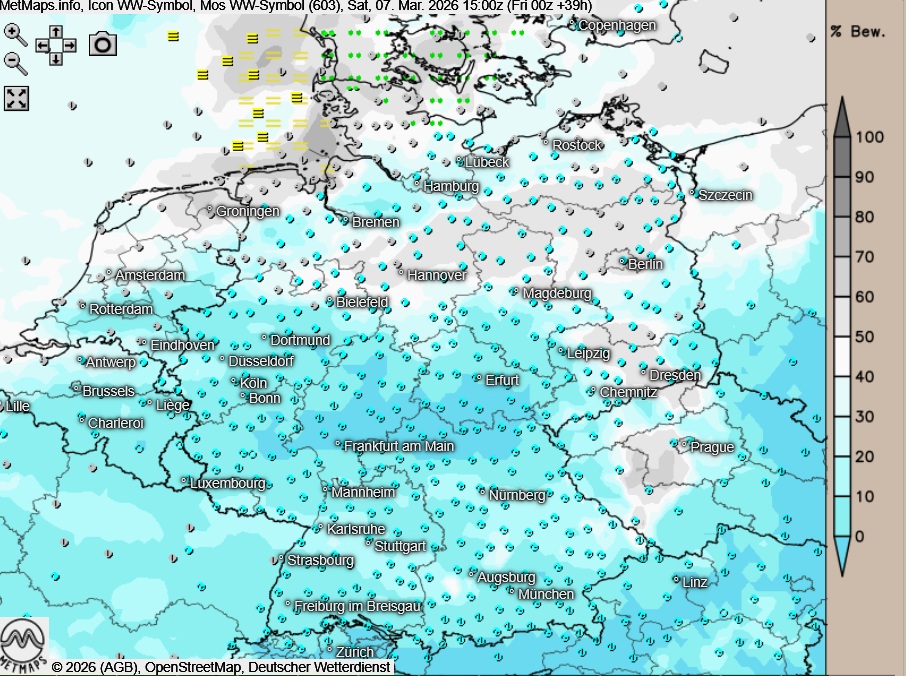Click the Frankfurt am Main label
Image resolution: width=906 pixels, height=676 pixels.
(398, 446)
